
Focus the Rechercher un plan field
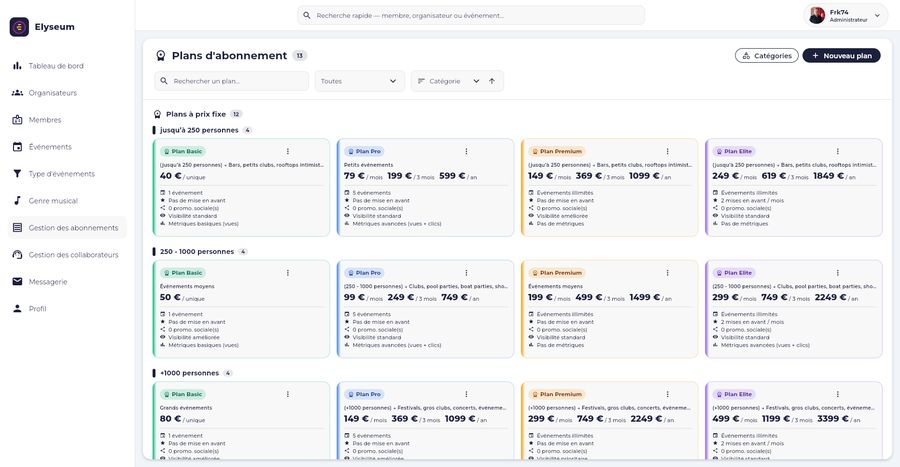(231, 81)
